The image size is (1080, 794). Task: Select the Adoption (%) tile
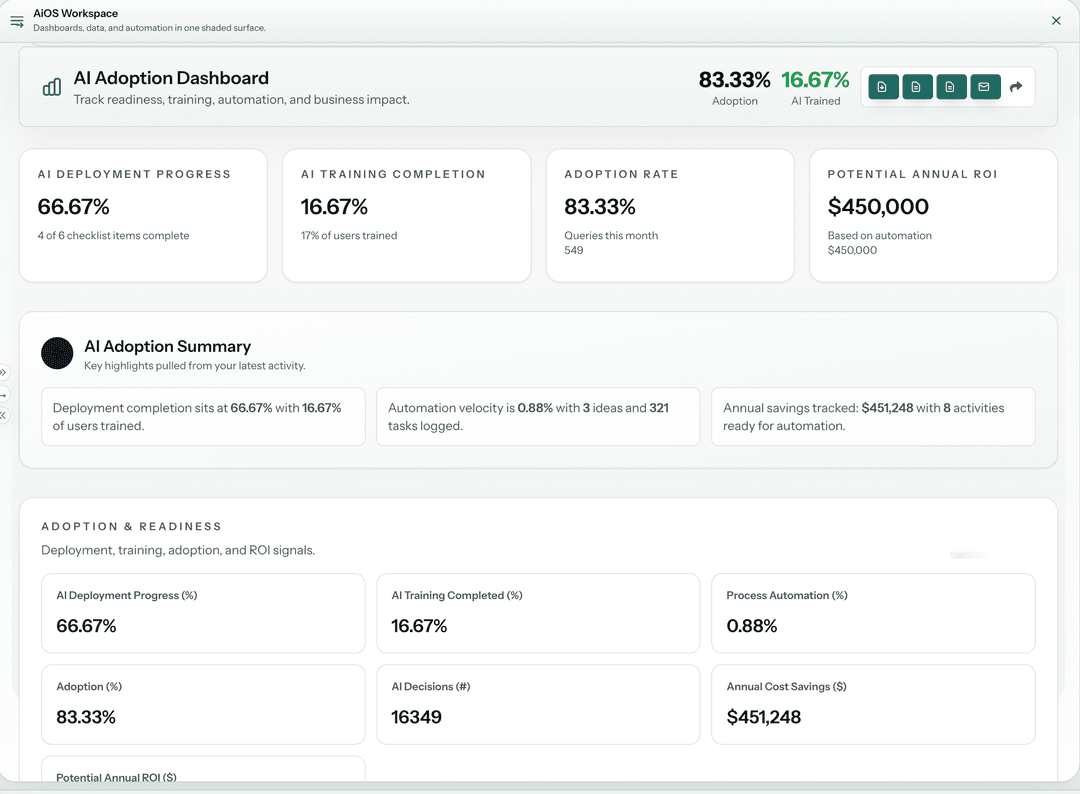pos(203,704)
